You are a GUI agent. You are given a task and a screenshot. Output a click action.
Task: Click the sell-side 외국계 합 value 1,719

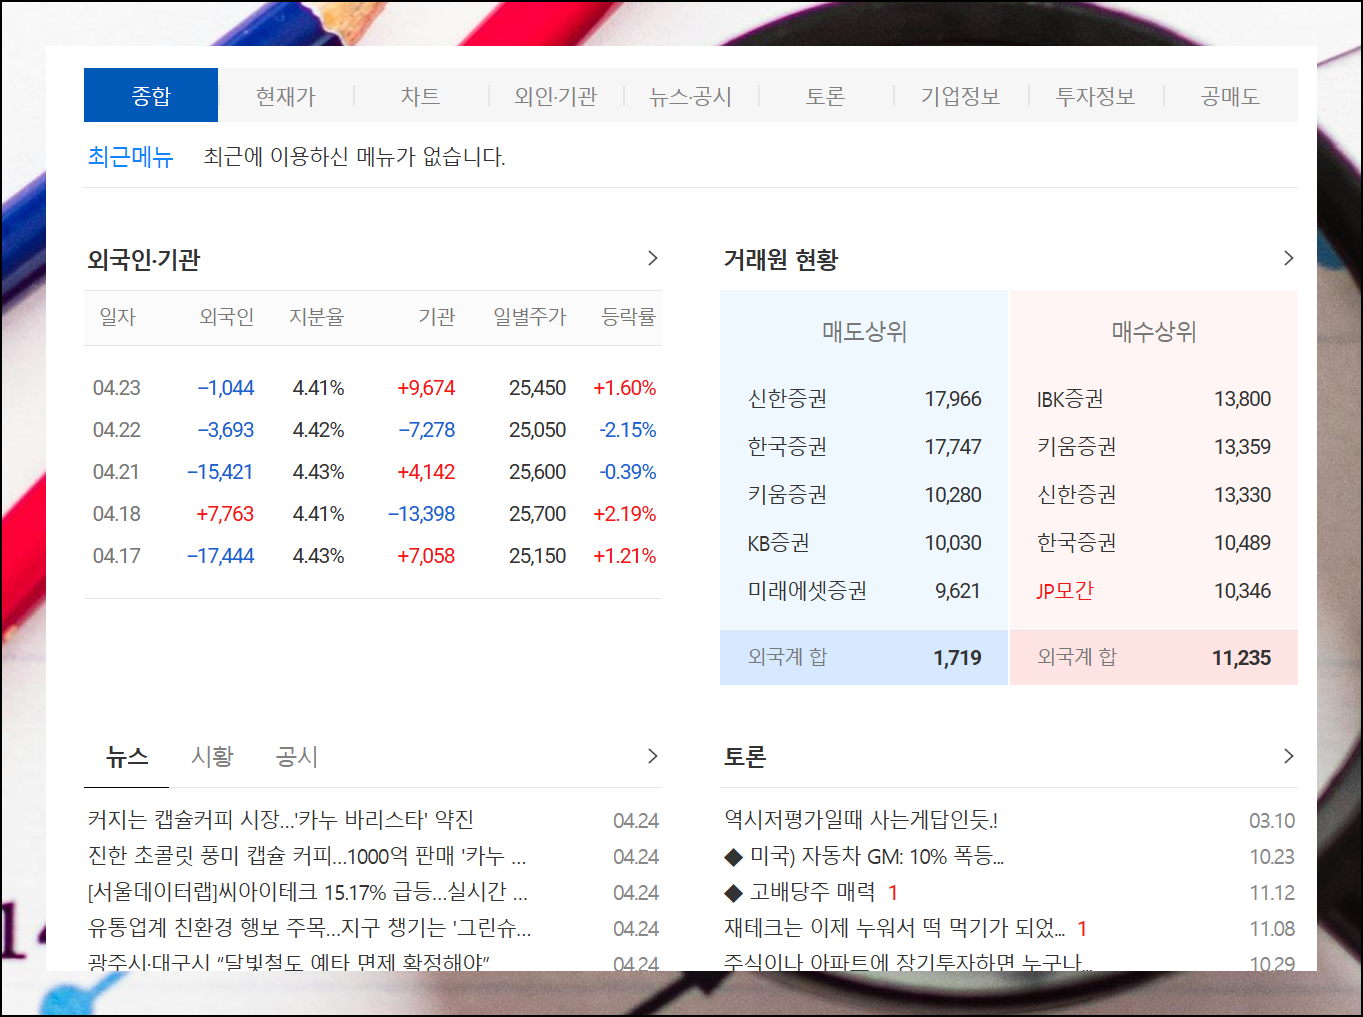[958, 658]
